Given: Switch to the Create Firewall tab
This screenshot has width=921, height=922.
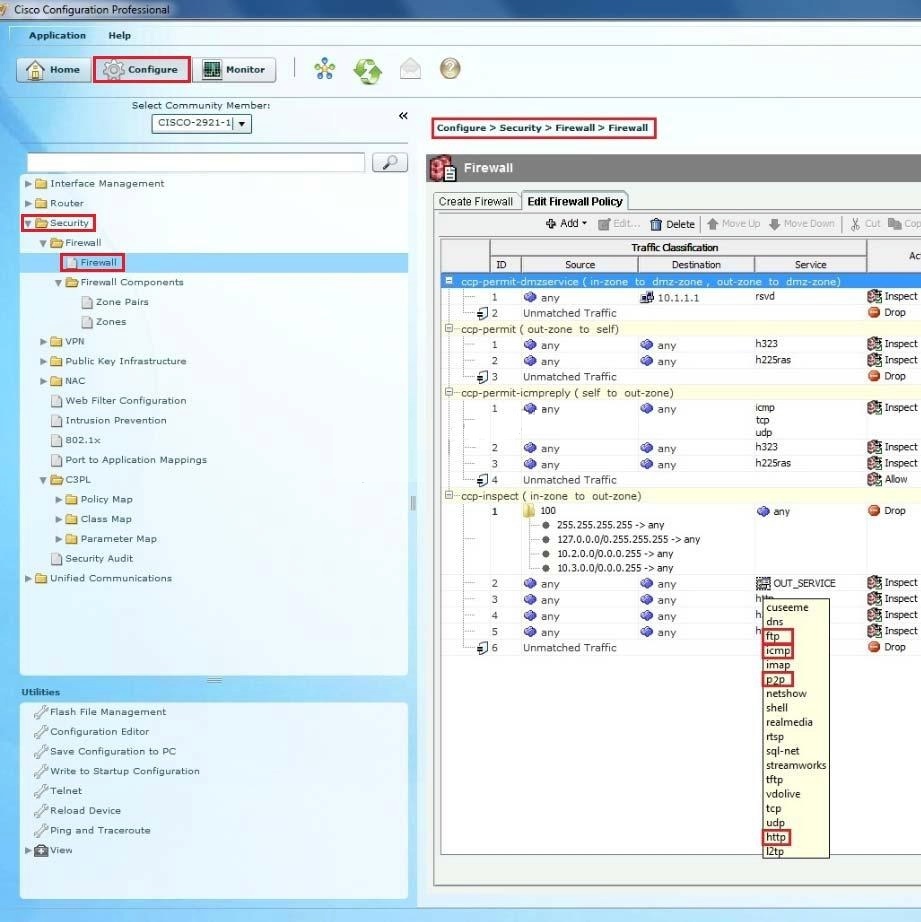Looking at the screenshot, I should [476, 201].
